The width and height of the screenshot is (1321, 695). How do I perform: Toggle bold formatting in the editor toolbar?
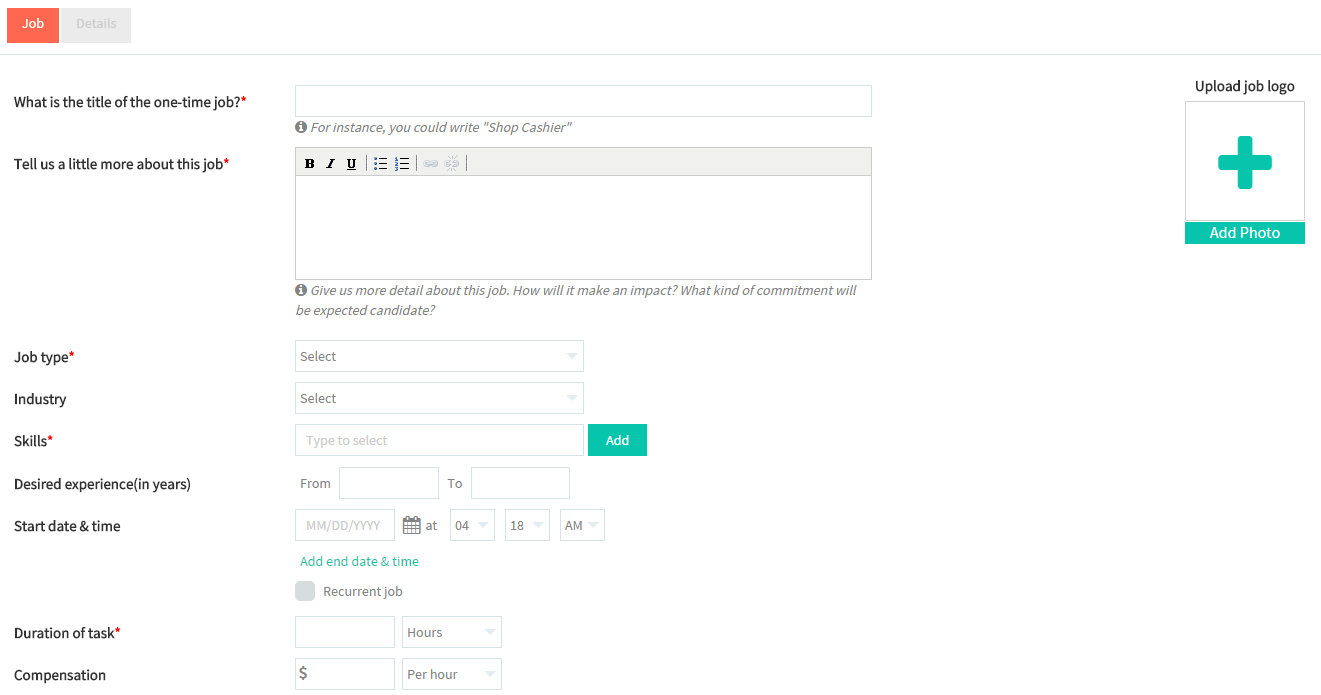pyautogui.click(x=310, y=163)
